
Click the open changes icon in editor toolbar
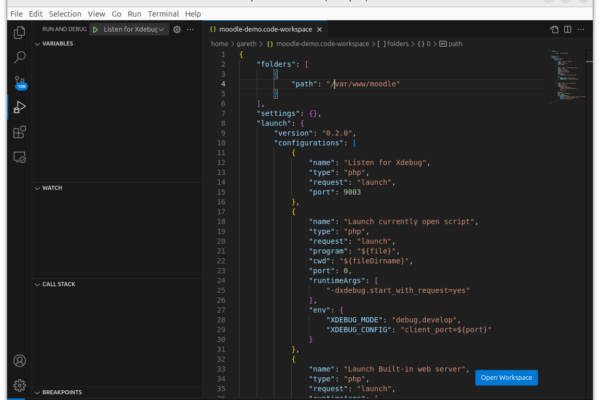click(x=554, y=29)
